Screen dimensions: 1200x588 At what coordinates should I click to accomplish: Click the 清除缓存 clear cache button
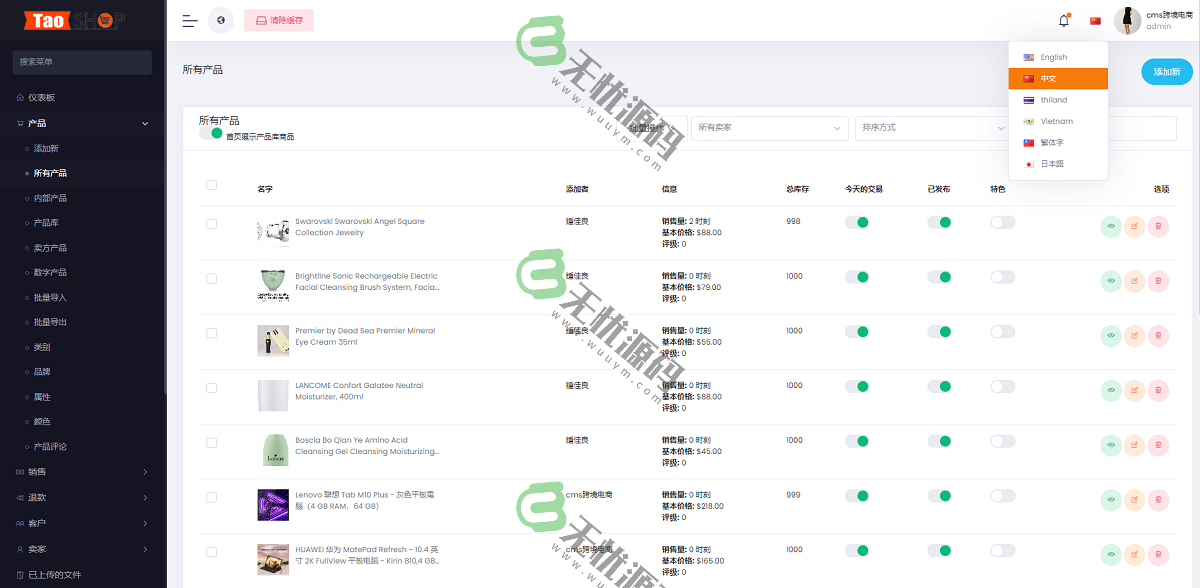(x=279, y=20)
